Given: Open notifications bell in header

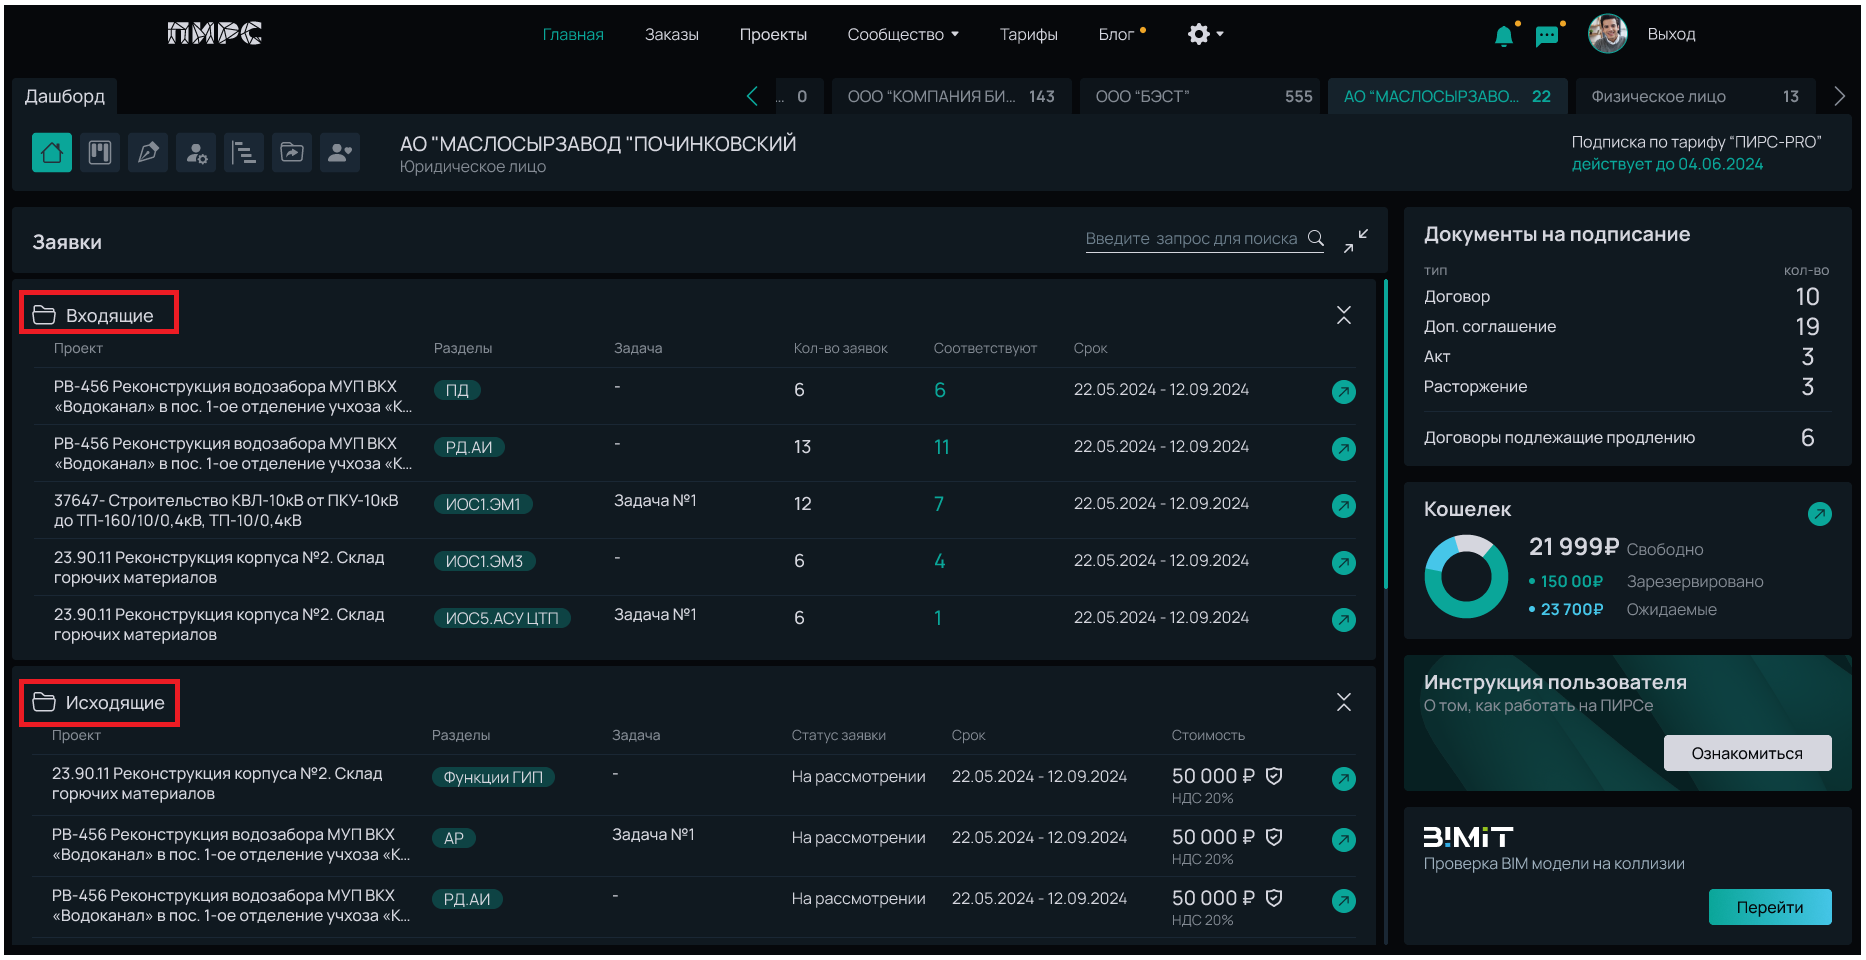Looking at the screenshot, I should point(1503,36).
